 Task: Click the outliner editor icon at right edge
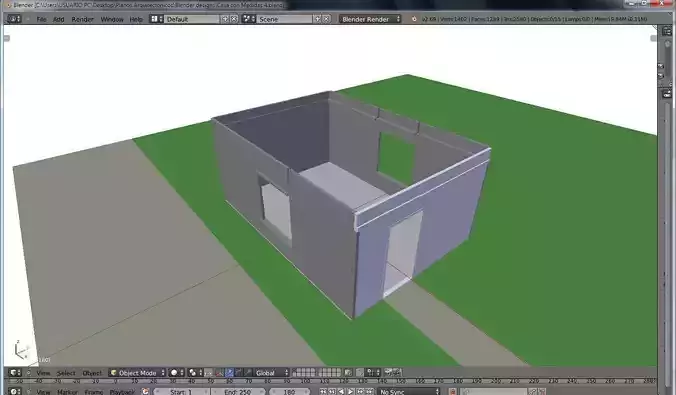click(667, 31)
